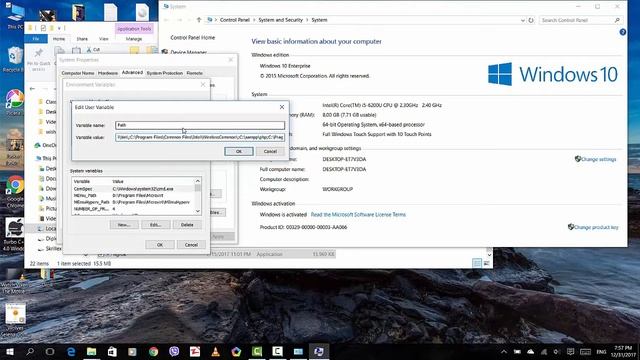Screen dimensions: 640x360
Task: Switch to the View ribbon tab
Action: (104, 39)
